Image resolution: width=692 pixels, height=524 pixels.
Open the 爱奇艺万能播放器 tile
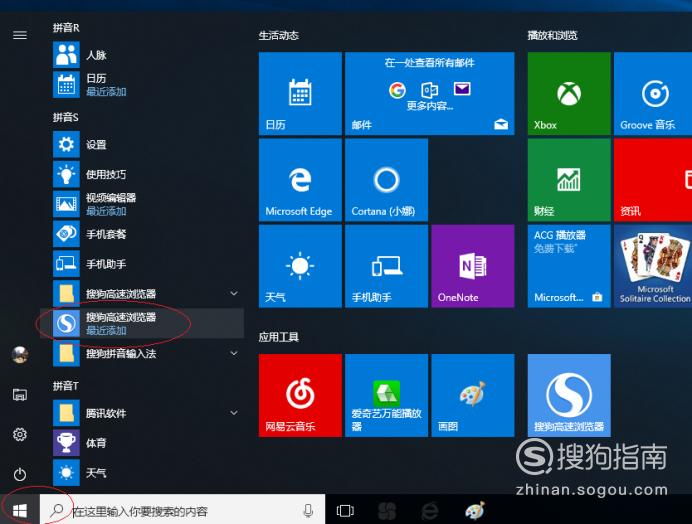point(386,395)
